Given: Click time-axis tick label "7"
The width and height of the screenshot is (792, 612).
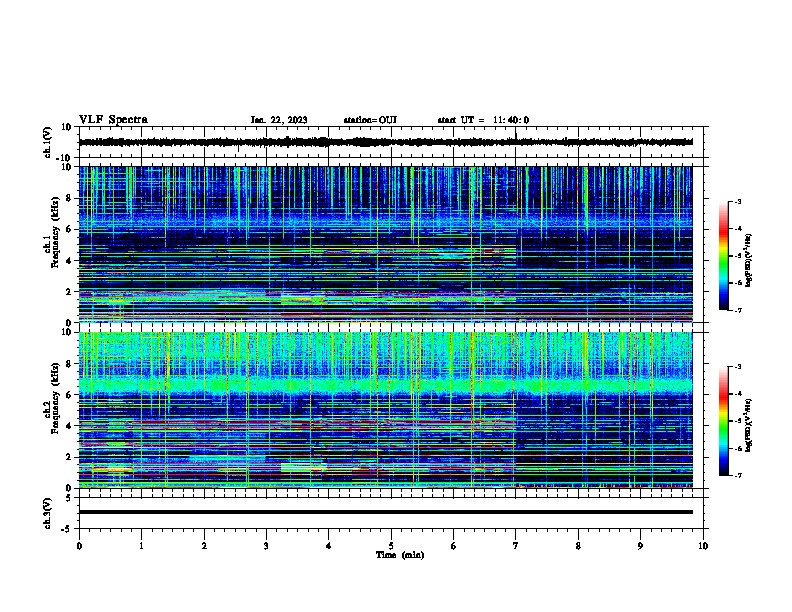Looking at the screenshot, I should tap(516, 546).
